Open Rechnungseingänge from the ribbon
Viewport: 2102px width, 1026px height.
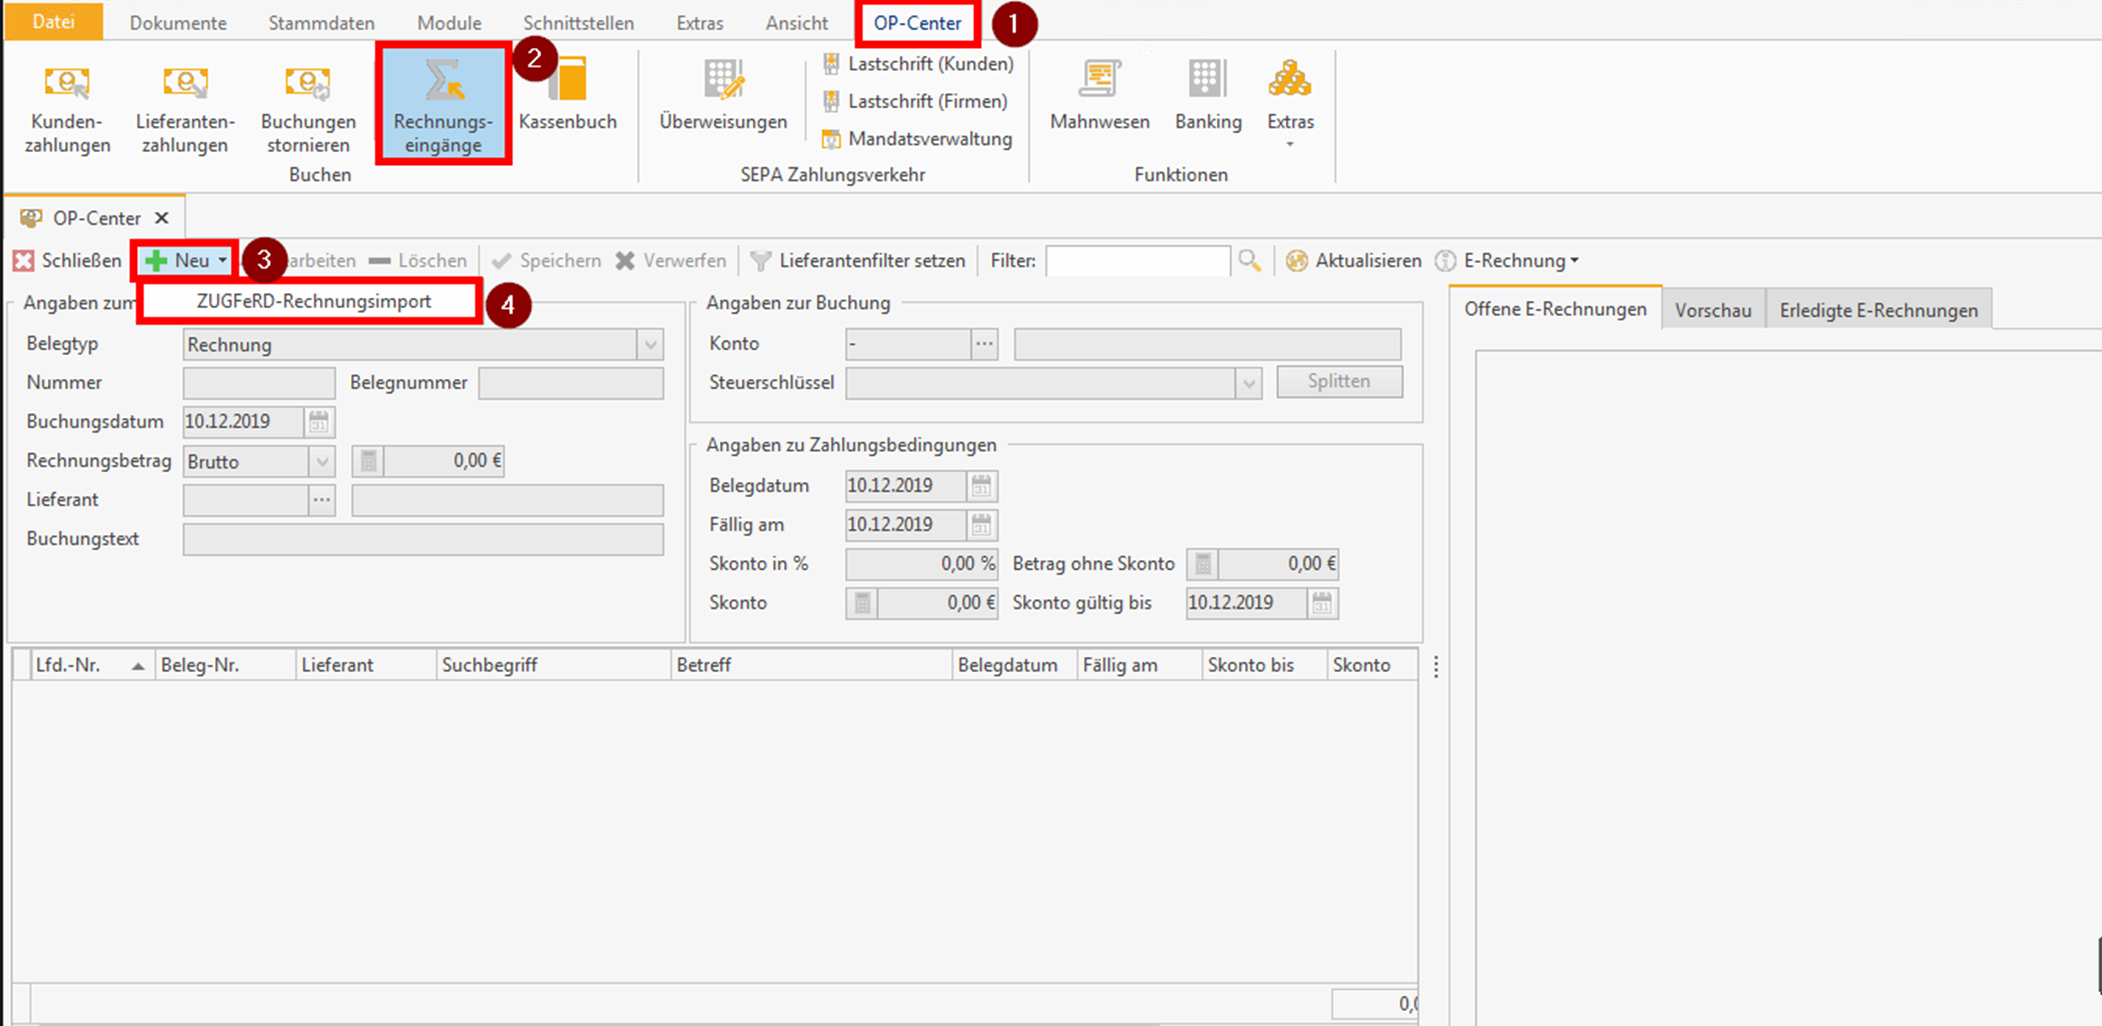[x=443, y=107]
